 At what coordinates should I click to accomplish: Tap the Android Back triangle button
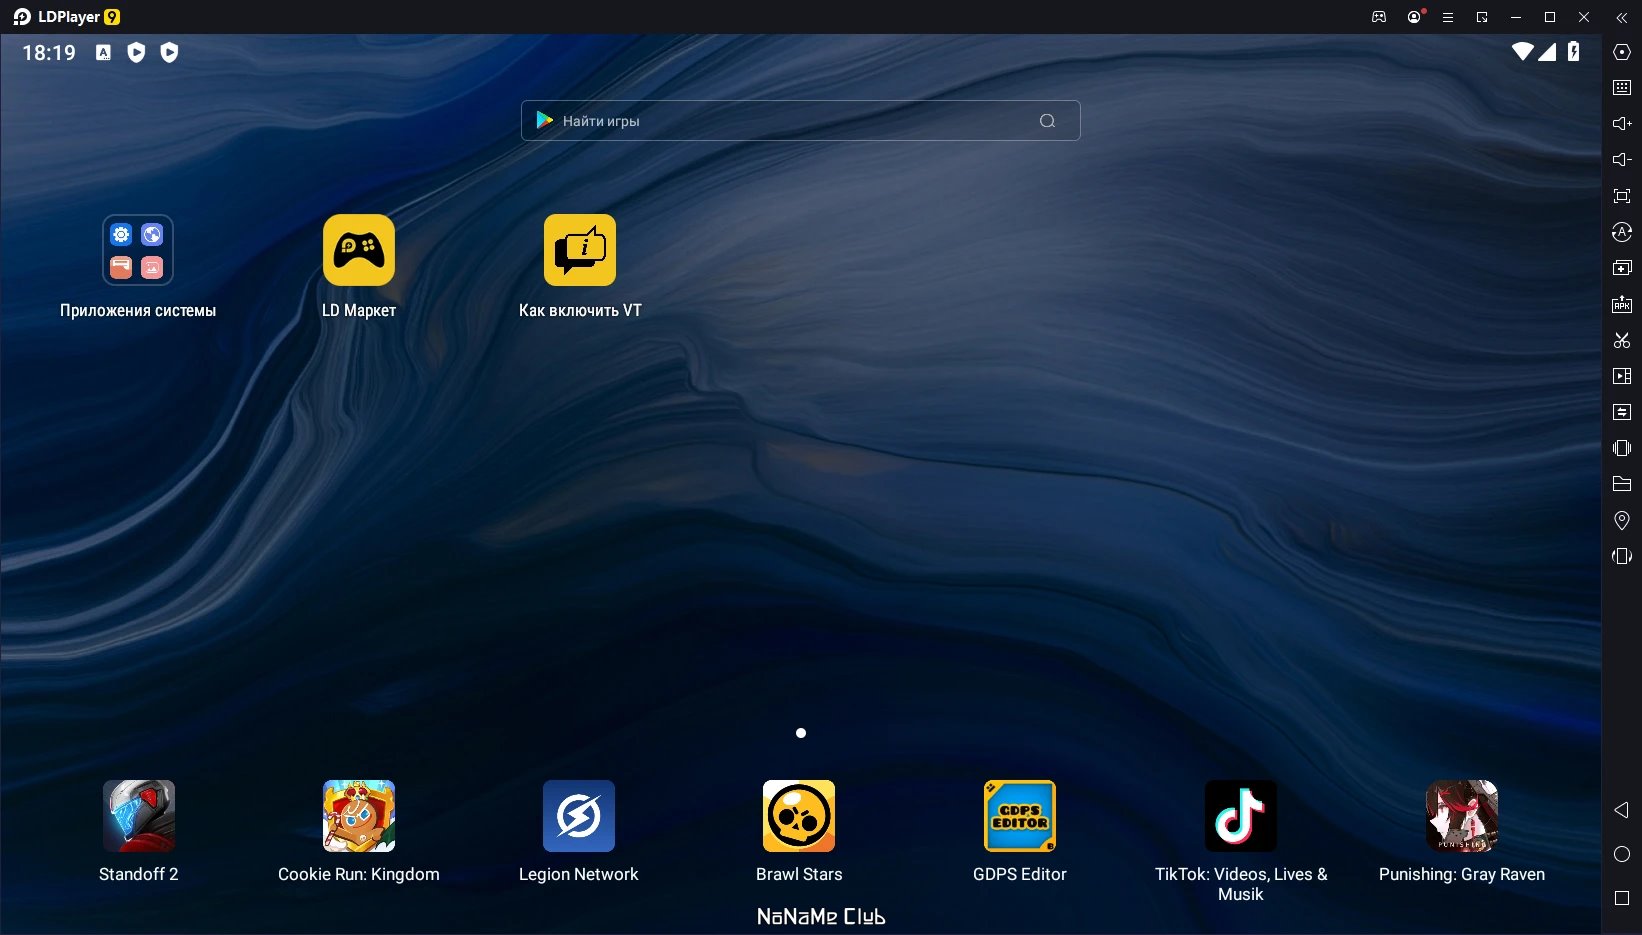point(1622,810)
